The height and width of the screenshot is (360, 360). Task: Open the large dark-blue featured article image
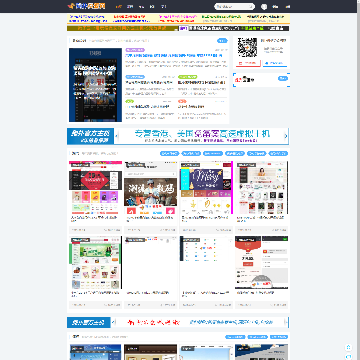(x=96, y=85)
